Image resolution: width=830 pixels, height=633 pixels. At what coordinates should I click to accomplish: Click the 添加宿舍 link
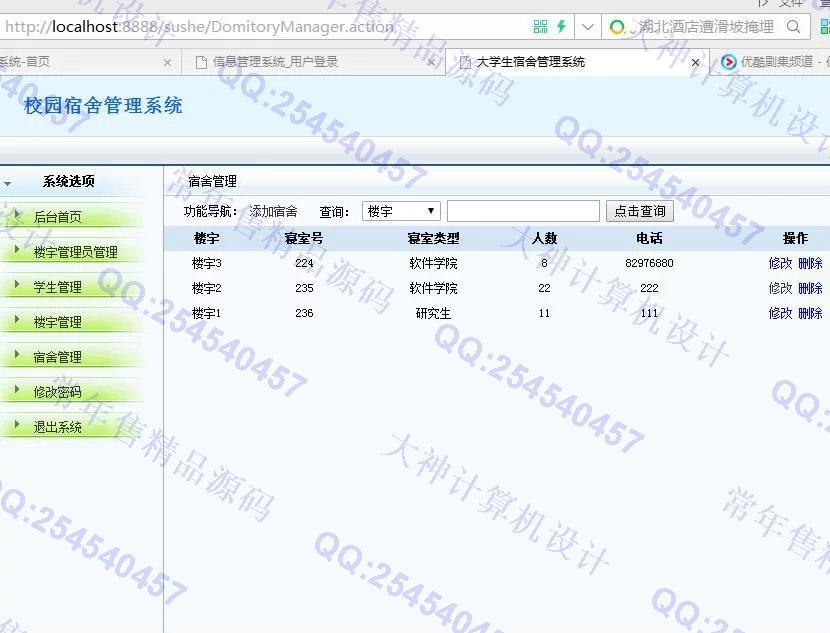pyautogui.click(x=273, y=212)
